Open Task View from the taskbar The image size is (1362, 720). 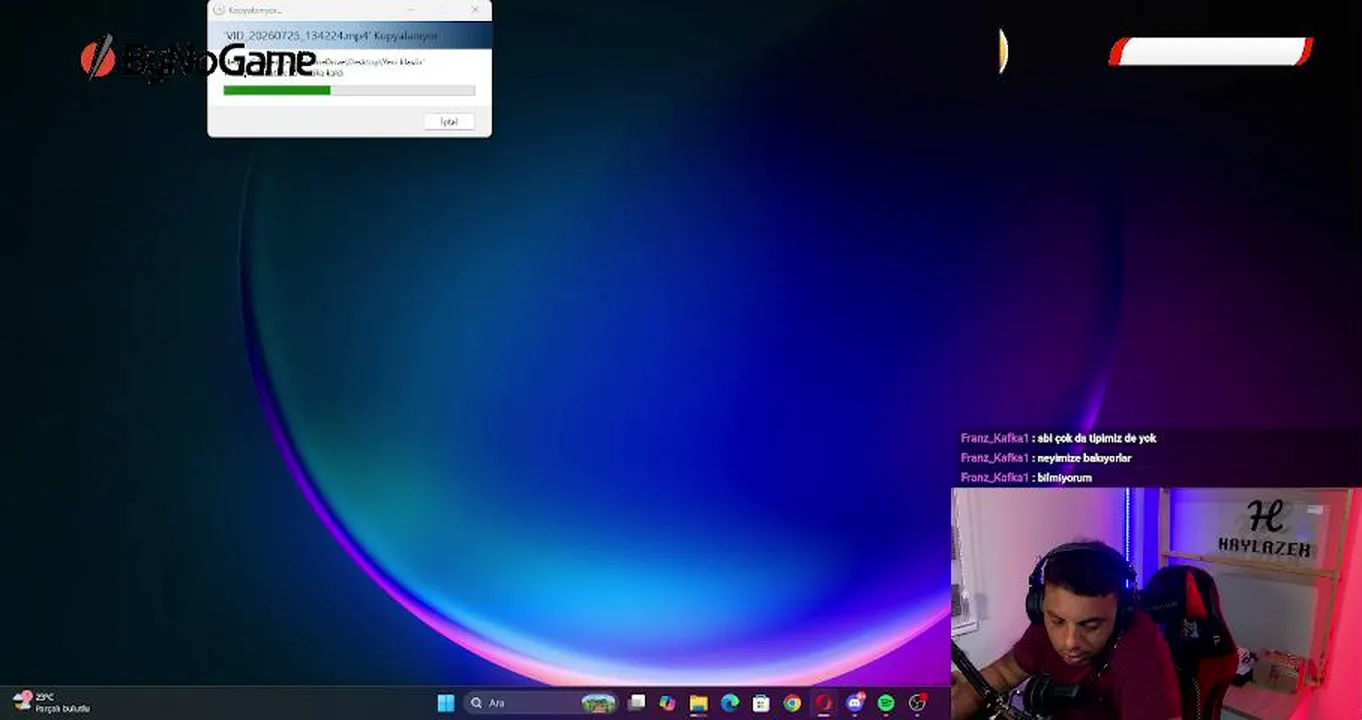636,703
